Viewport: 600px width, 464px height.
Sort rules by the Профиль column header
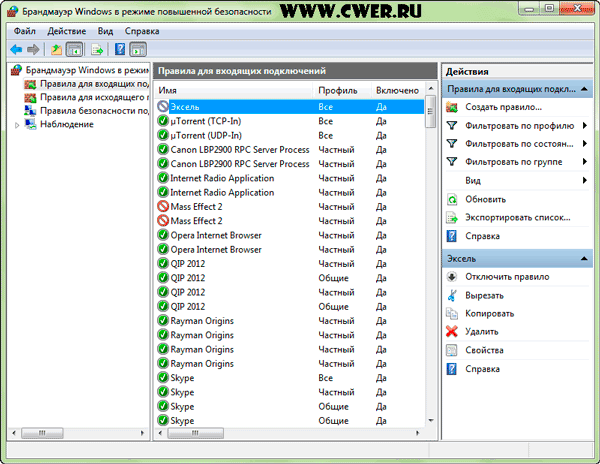337,91
